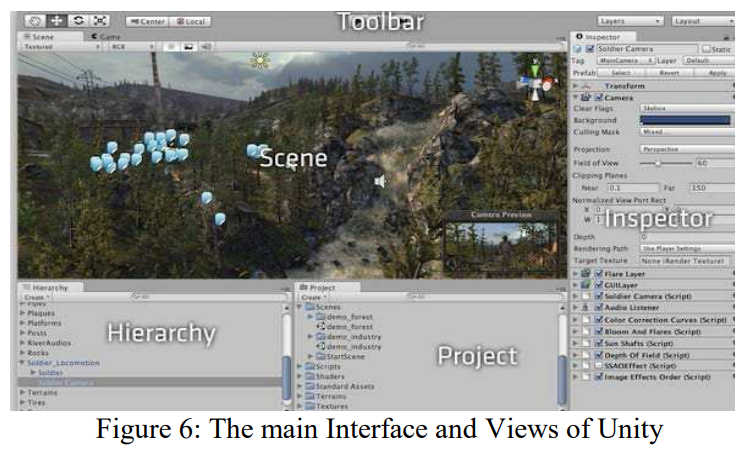740x450 pixels.
Task: Disable the Audio Listener checkbox
Action: (x=599, y=308)
